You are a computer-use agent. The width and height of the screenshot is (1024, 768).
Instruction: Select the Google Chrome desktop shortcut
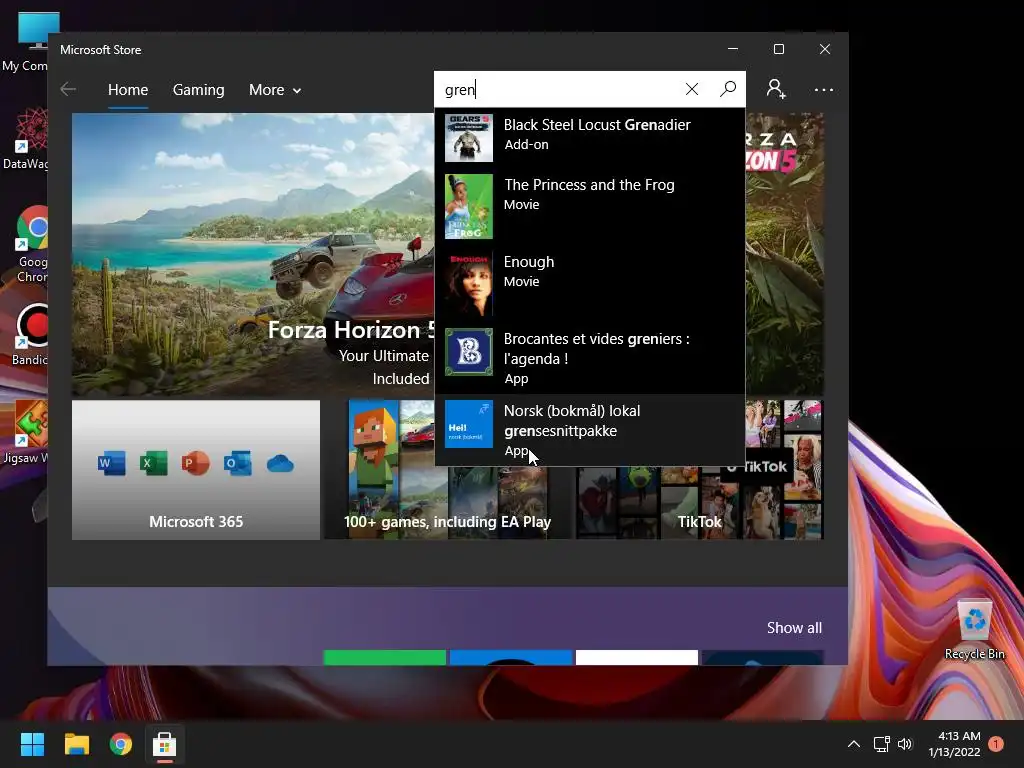point(31,245)
